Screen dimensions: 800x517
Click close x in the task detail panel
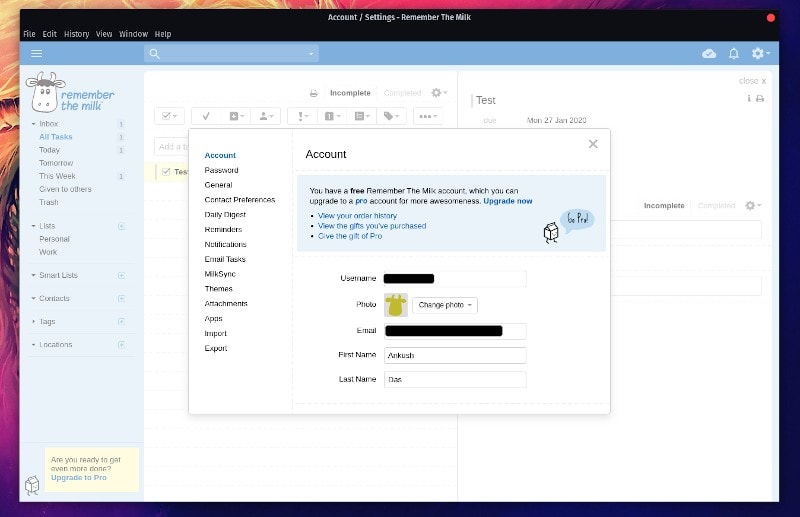click(x=752, y=81)
